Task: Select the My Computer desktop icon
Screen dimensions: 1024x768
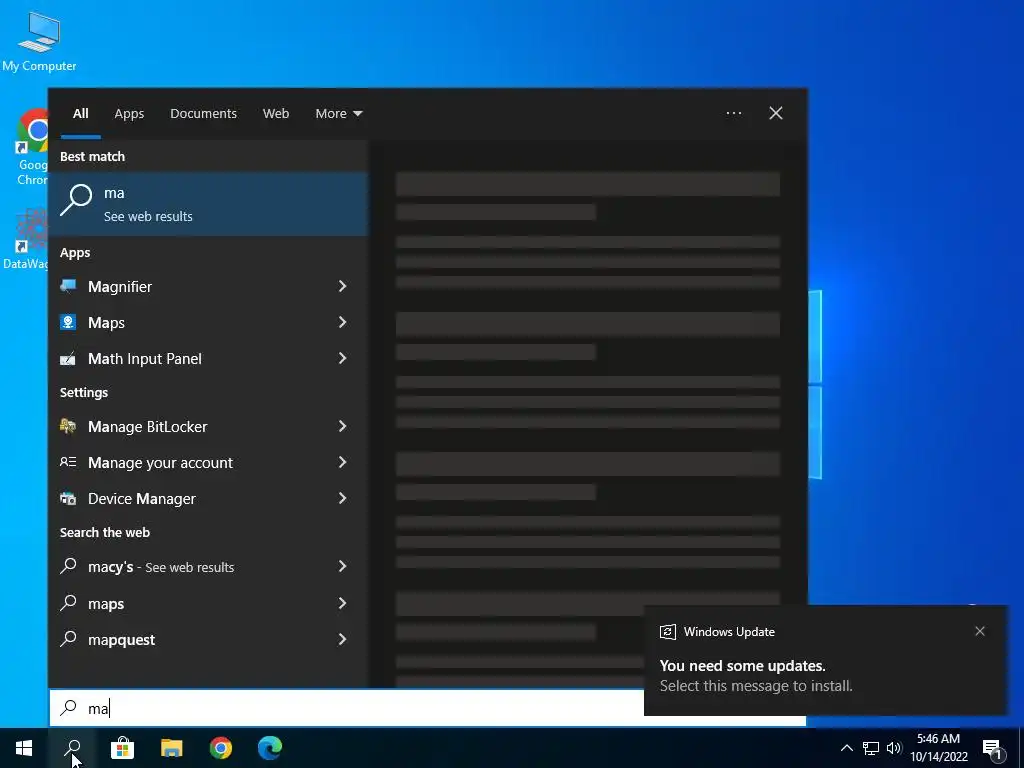Action: [39, 42]
